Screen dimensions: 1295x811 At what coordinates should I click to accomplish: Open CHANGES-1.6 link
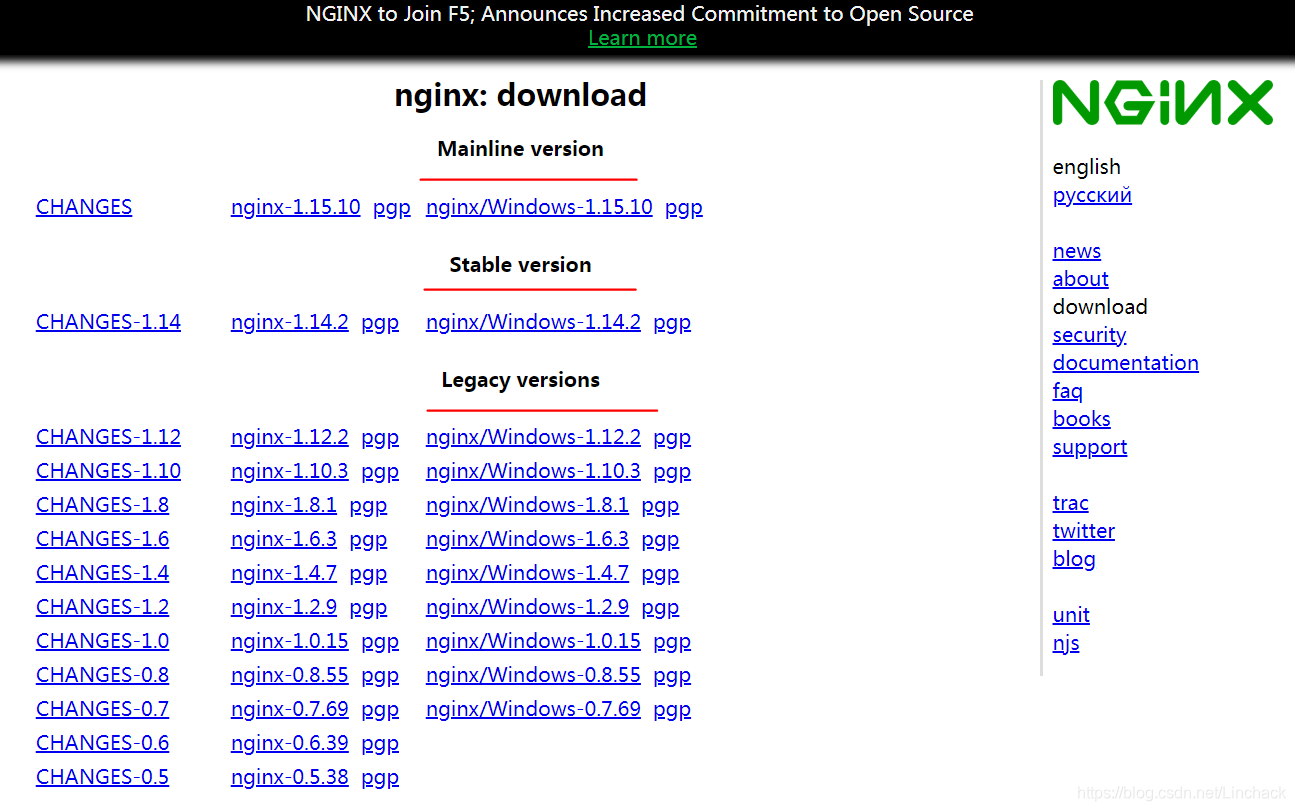click(x=102, y=539)
